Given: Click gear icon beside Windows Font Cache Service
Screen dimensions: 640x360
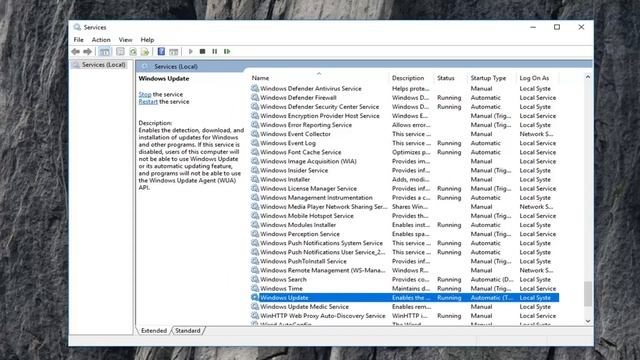Looking at the screenshot, I should click(255, 152).
